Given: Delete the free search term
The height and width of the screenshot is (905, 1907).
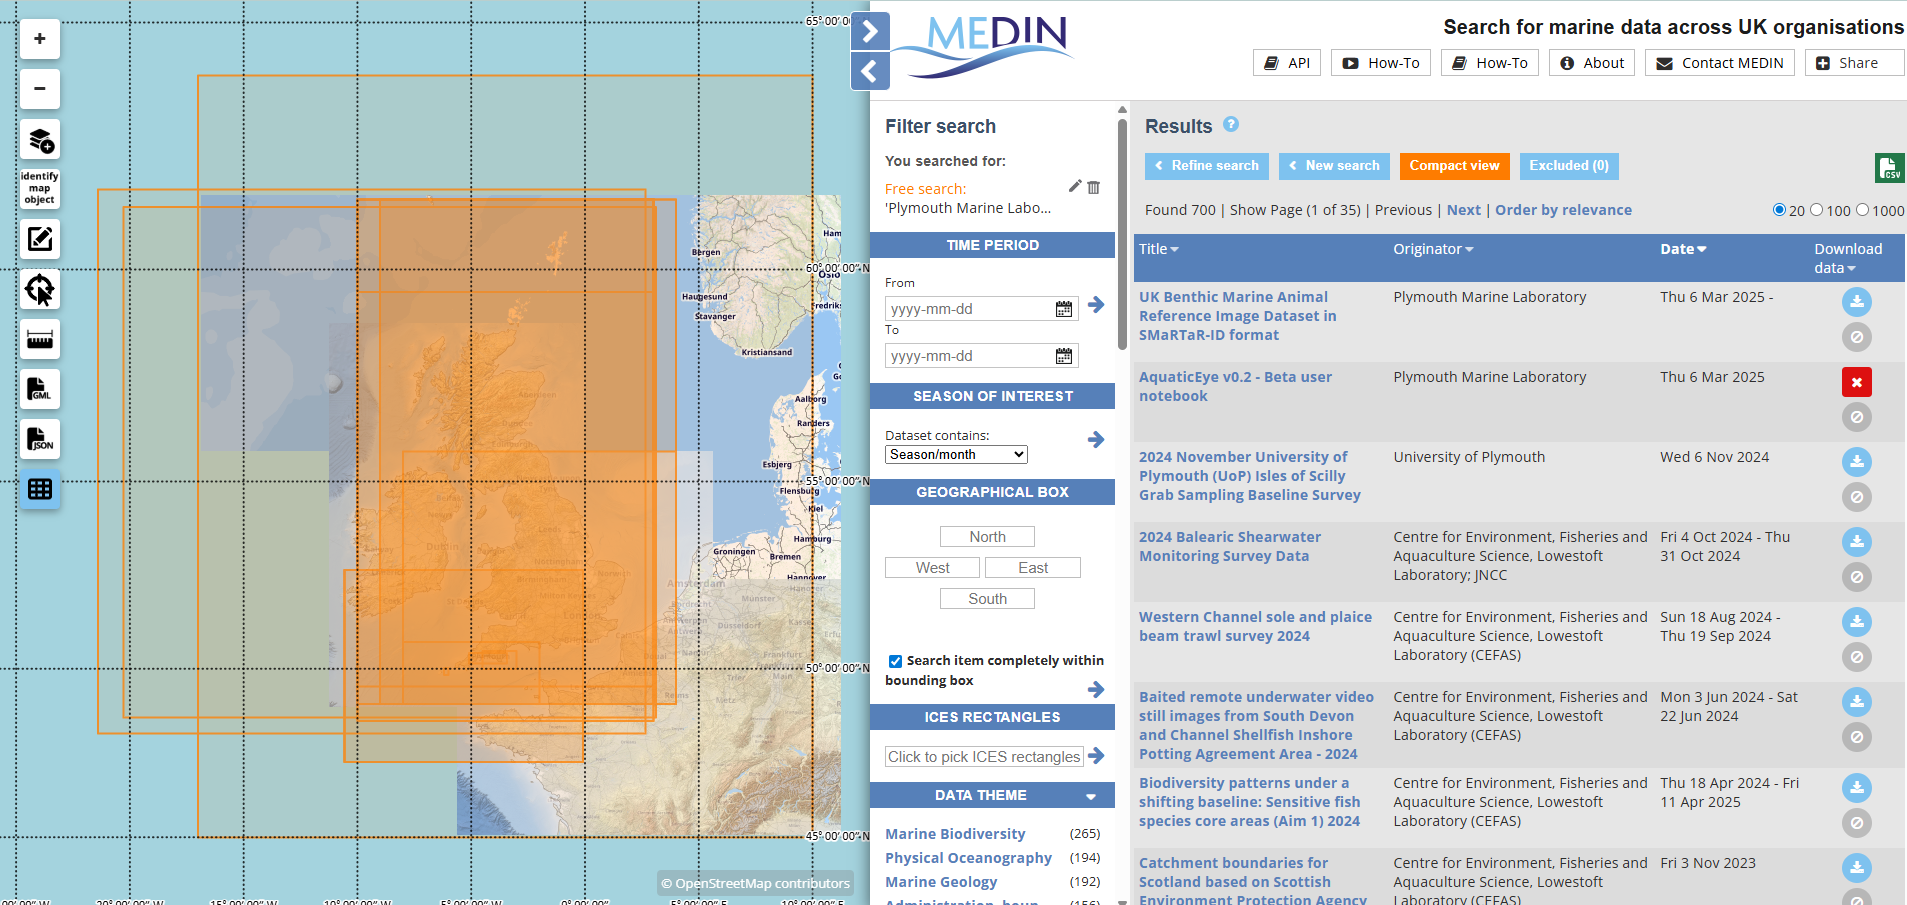Looking at the screenshot, I should click(x=1094, y=187).
